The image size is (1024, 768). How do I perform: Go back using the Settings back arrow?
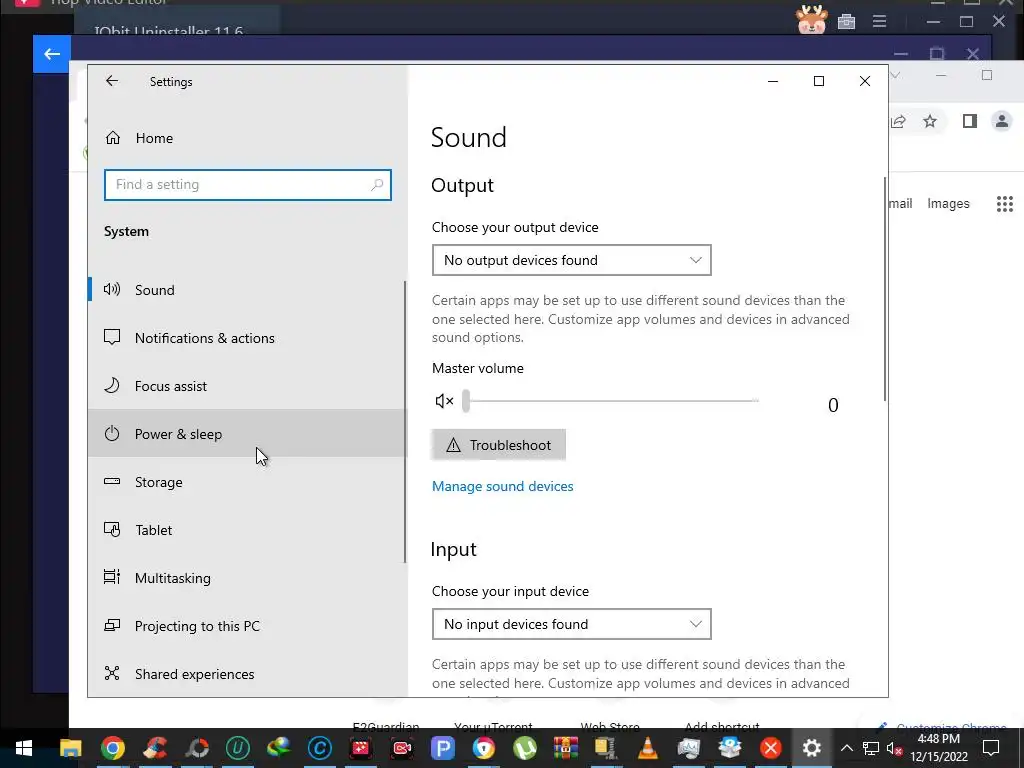coord(112,81)
